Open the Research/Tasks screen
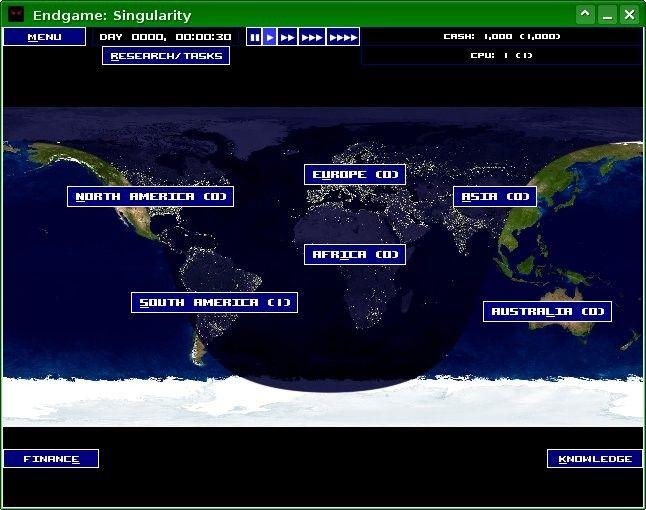646x510 pixels. tap(166, 56)
